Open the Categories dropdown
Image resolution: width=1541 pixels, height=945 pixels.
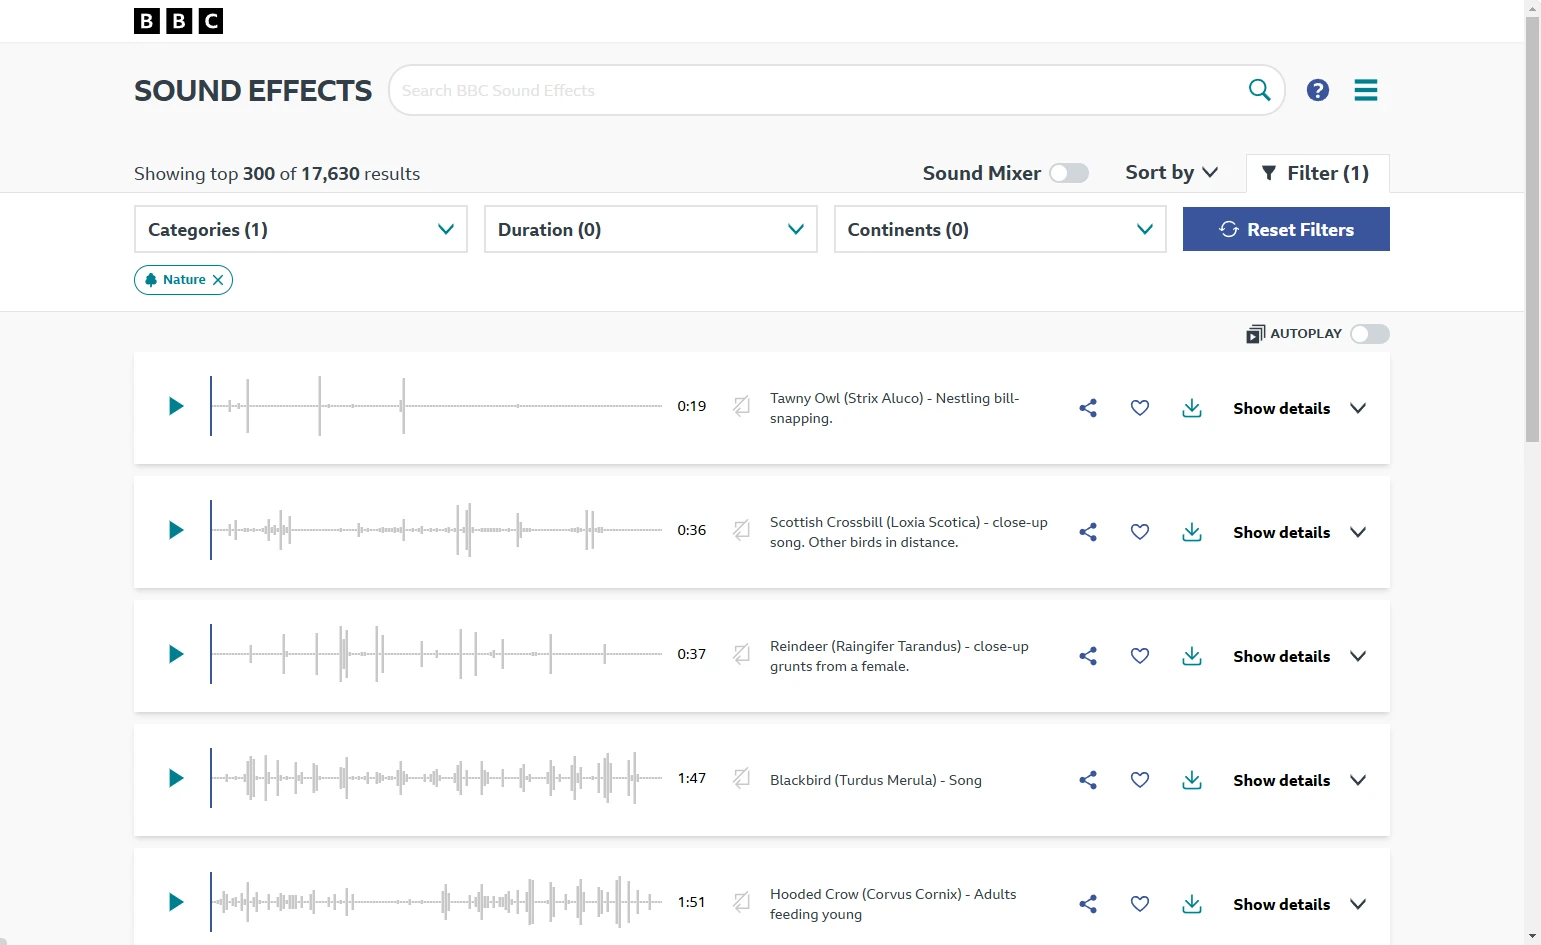(x=300, y=229)
